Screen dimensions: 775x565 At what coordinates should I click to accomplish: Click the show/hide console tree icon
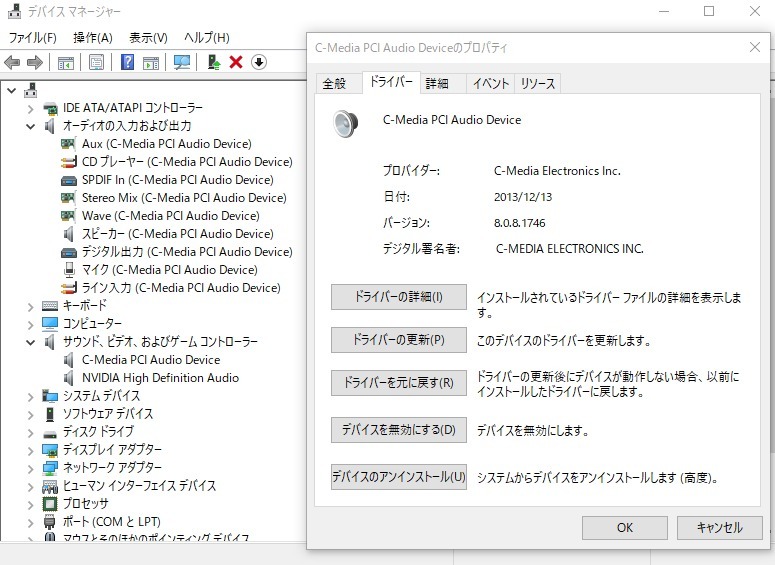point(66,62)
